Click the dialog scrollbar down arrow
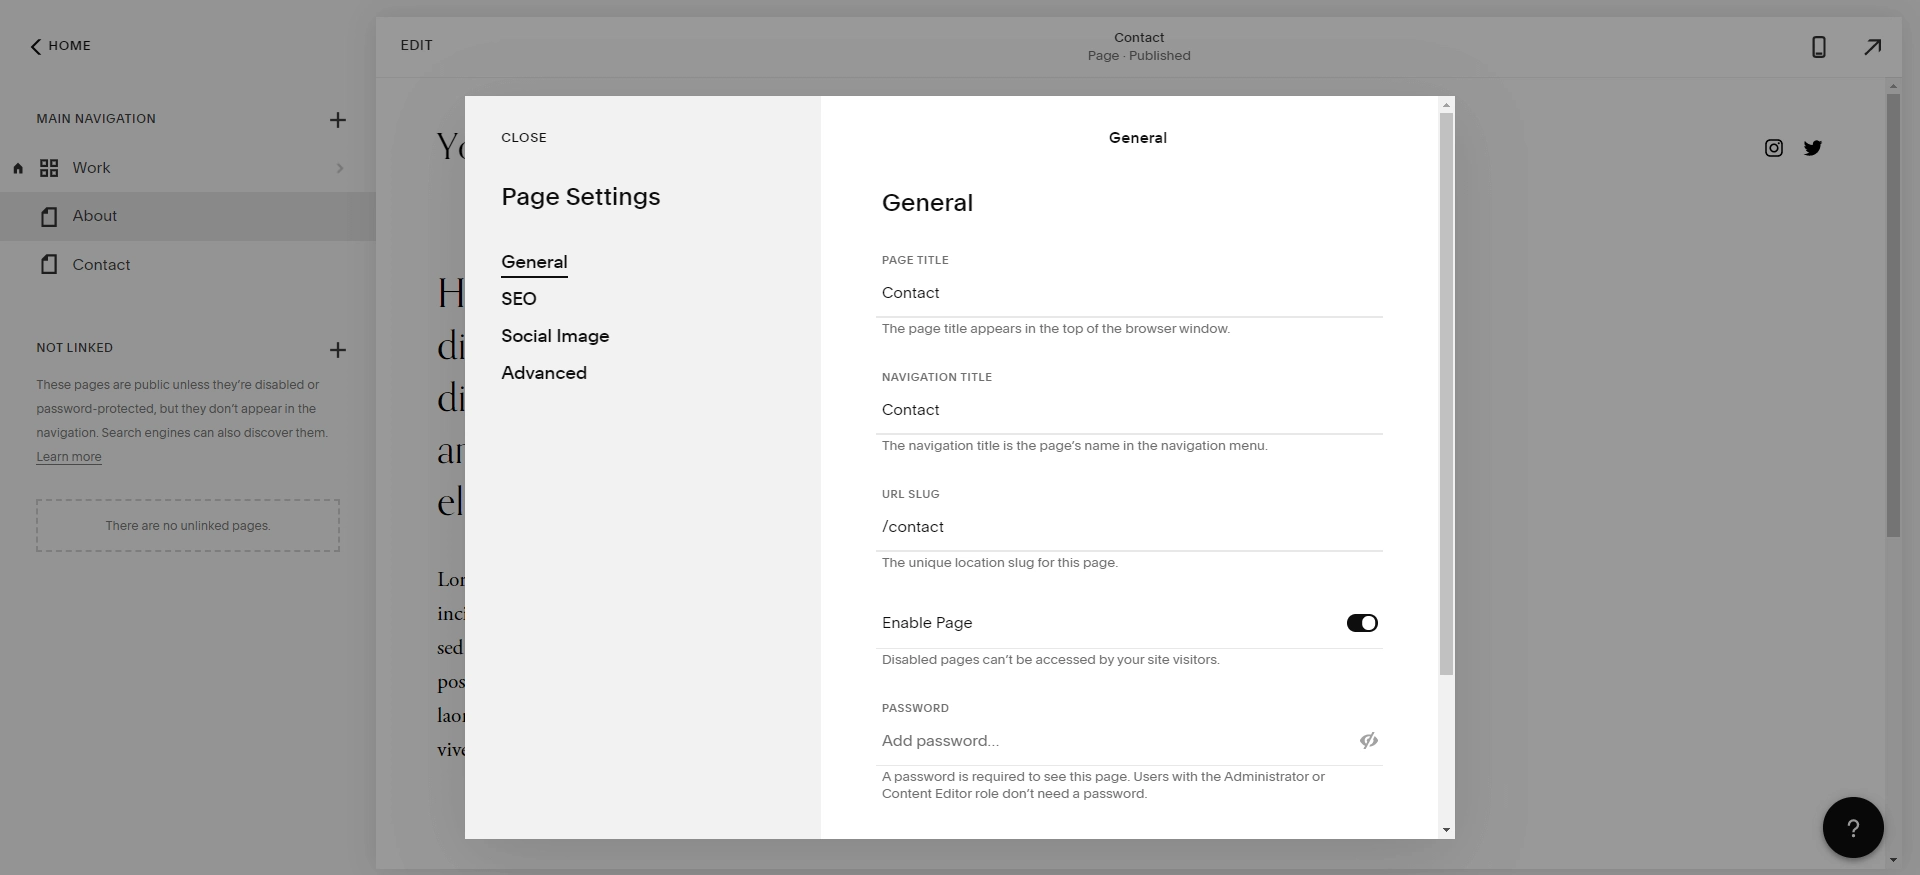The image size is (1920, 875). [x=1446, y=830]
